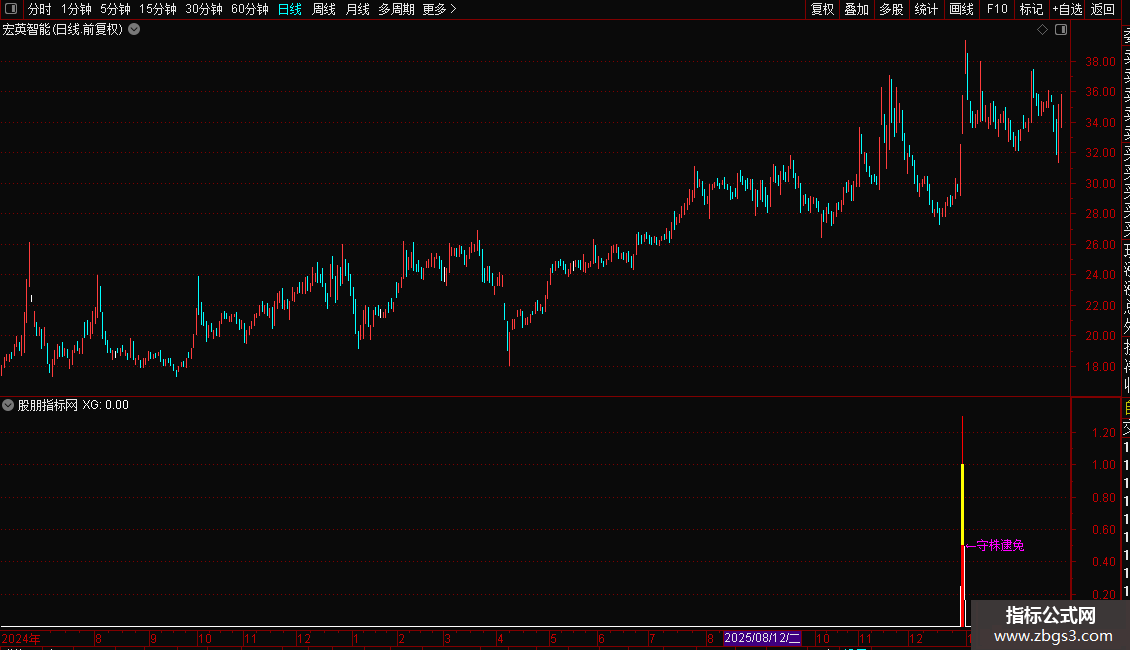Click the yellow signal bar in indicator pane
The width and height of the screenshot is (1130, 650).
[963, 504]
